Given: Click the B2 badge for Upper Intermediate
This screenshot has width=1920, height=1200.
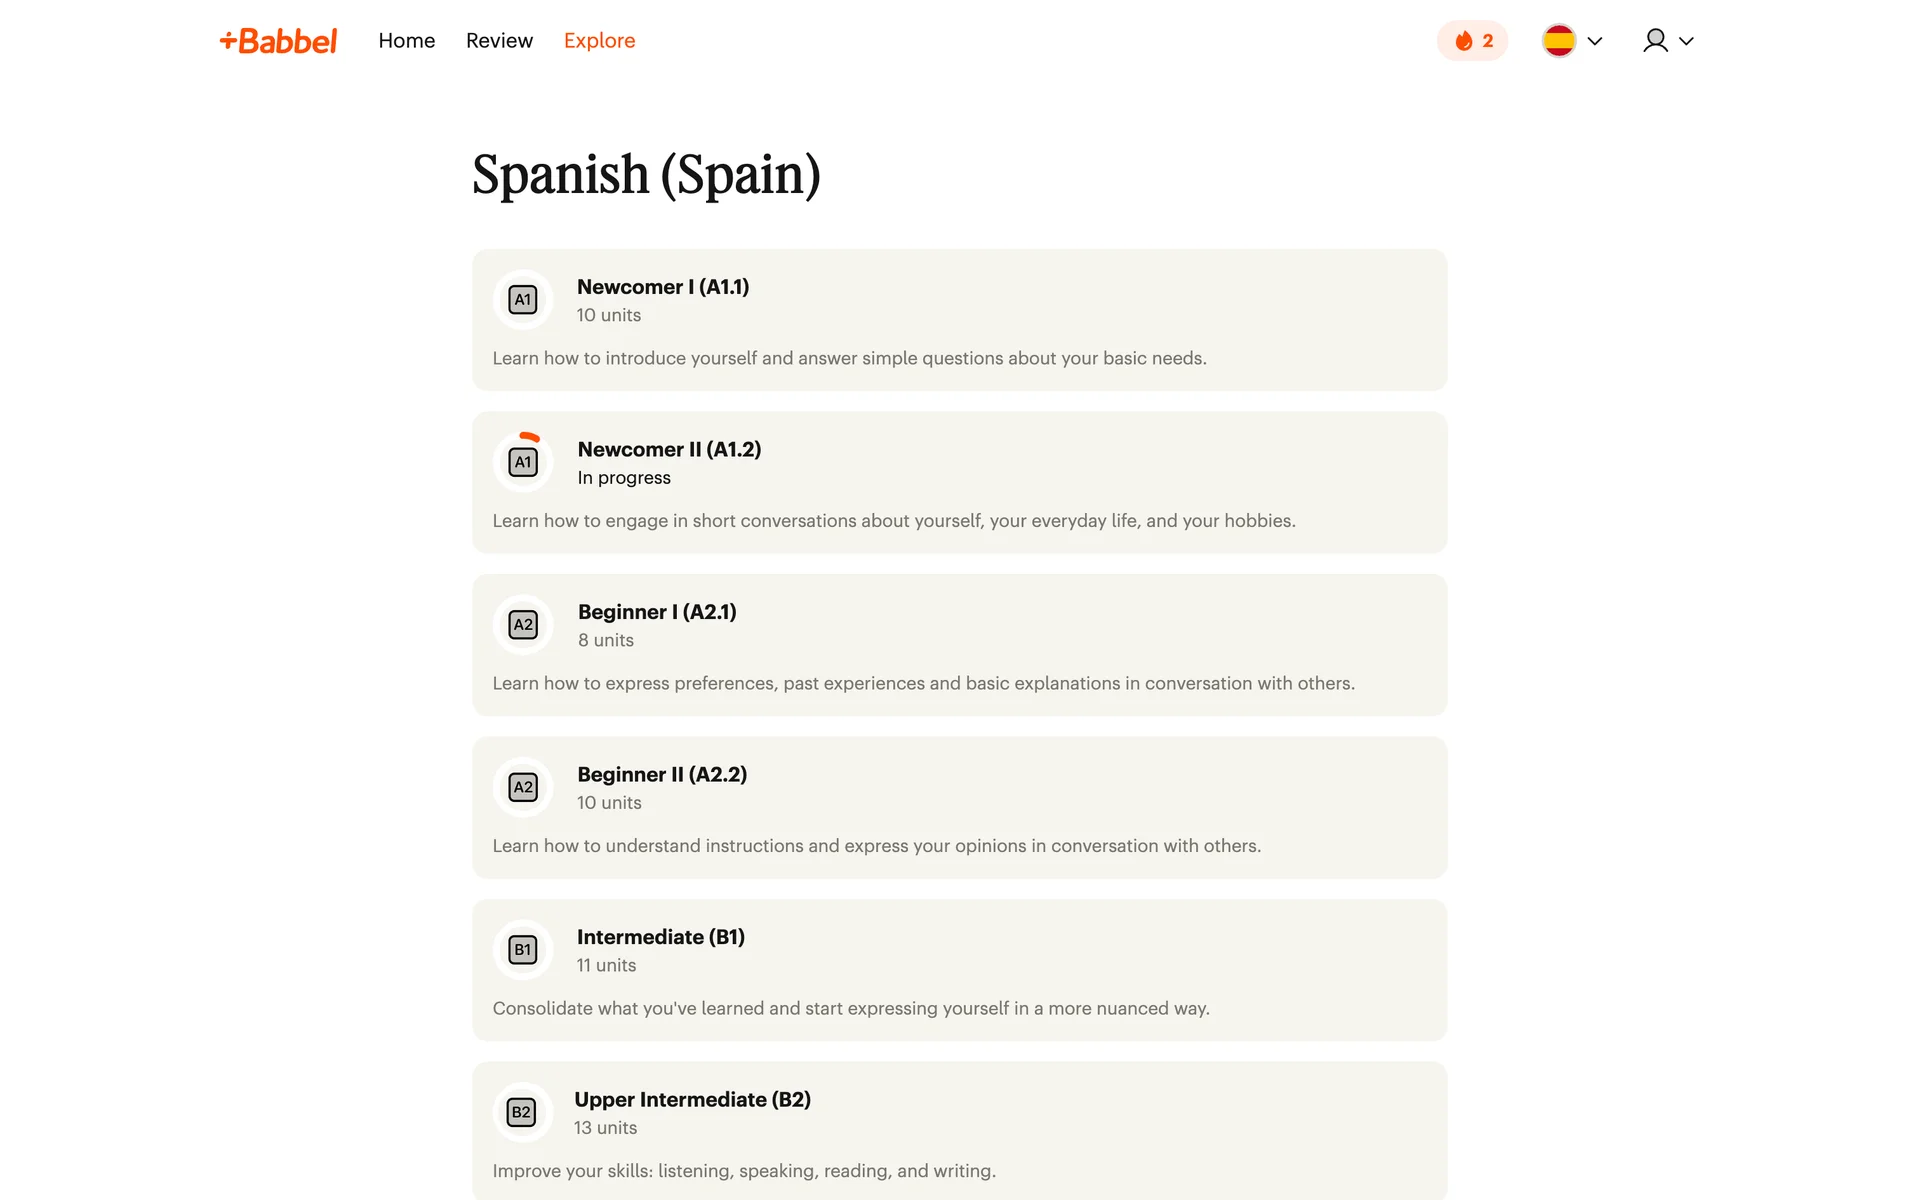Looking at the screenshot, I should pyautogui.click(x=521, y=1112).
